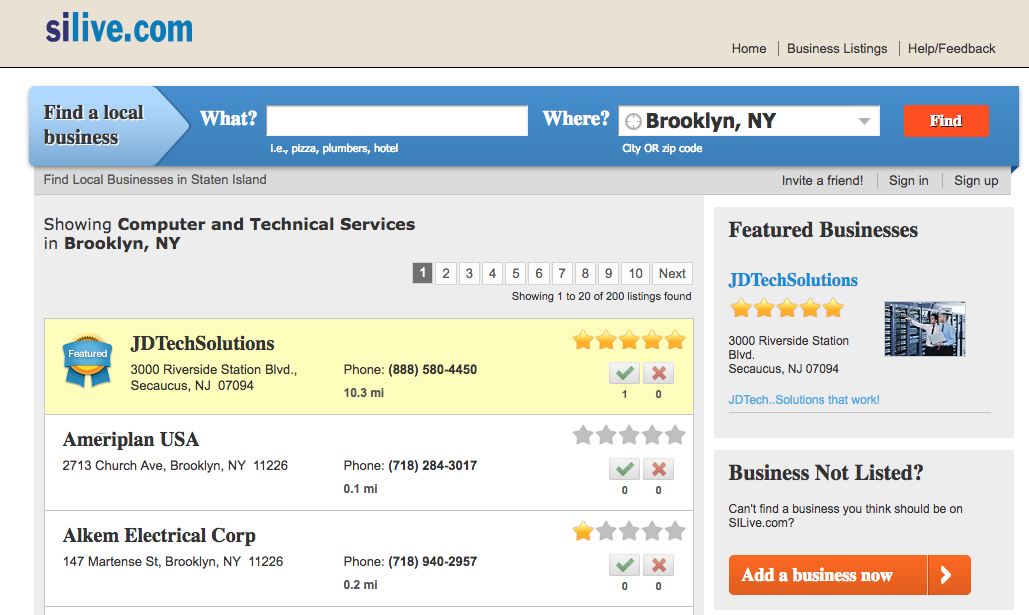
Task: Open Help/Feedback page
Action: point(952,49)
